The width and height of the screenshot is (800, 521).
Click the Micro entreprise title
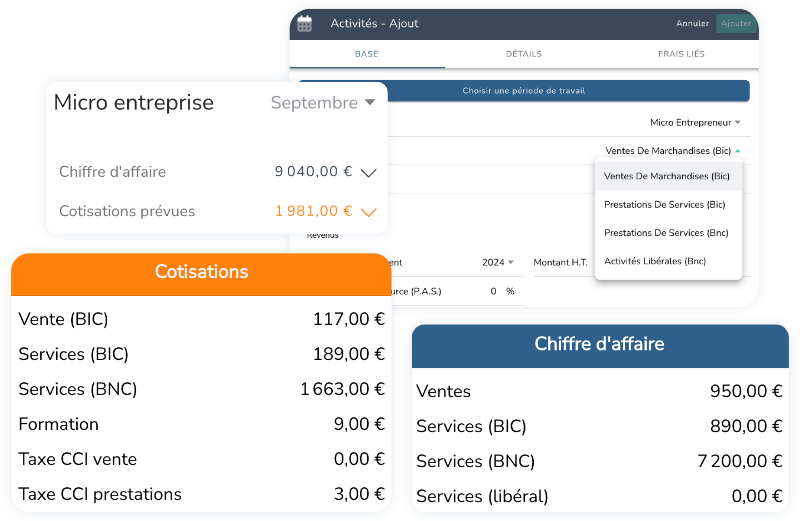tap(134, 103)
